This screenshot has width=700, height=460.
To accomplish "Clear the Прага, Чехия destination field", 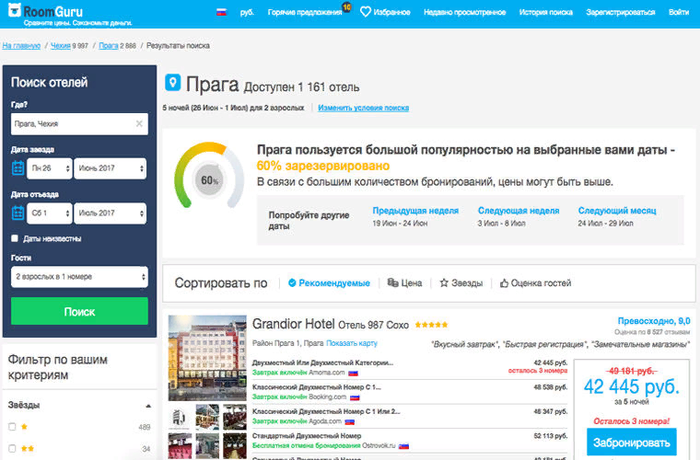I will click(139, 124).
